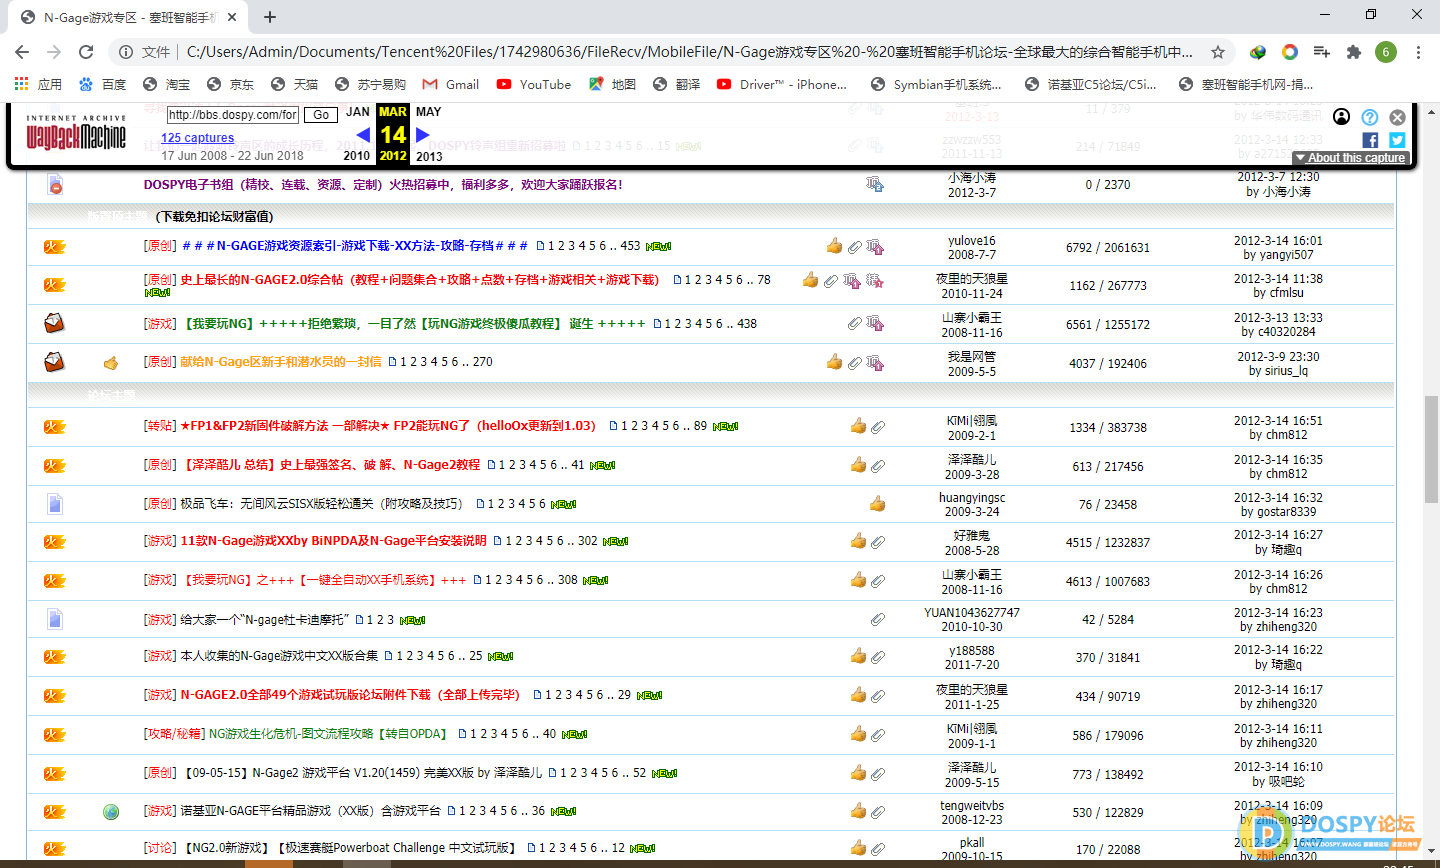Open the 百度 bookmark
This screenshot has width=1440, height=868.
coord(103,84)
